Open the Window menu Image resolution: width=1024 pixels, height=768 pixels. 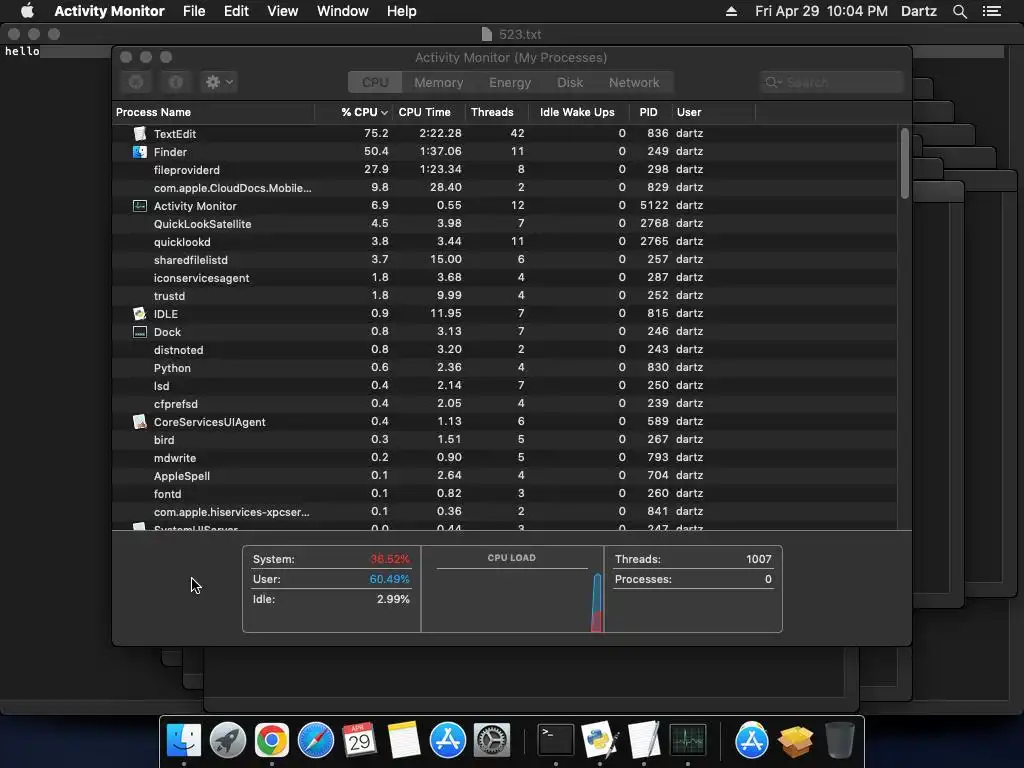[342, 11]
